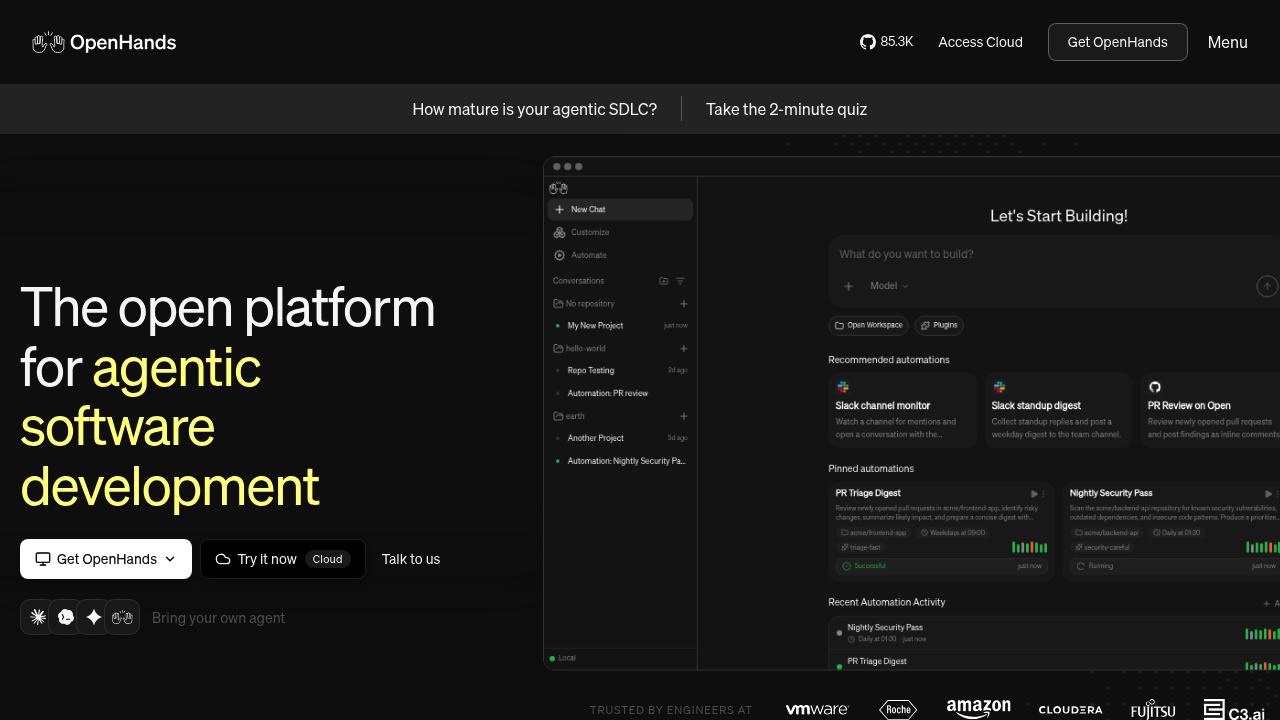Click the send arrow in the prompt box
Image resolution: width=1280 pixels, height=720 pixels.
(1267, 286)
